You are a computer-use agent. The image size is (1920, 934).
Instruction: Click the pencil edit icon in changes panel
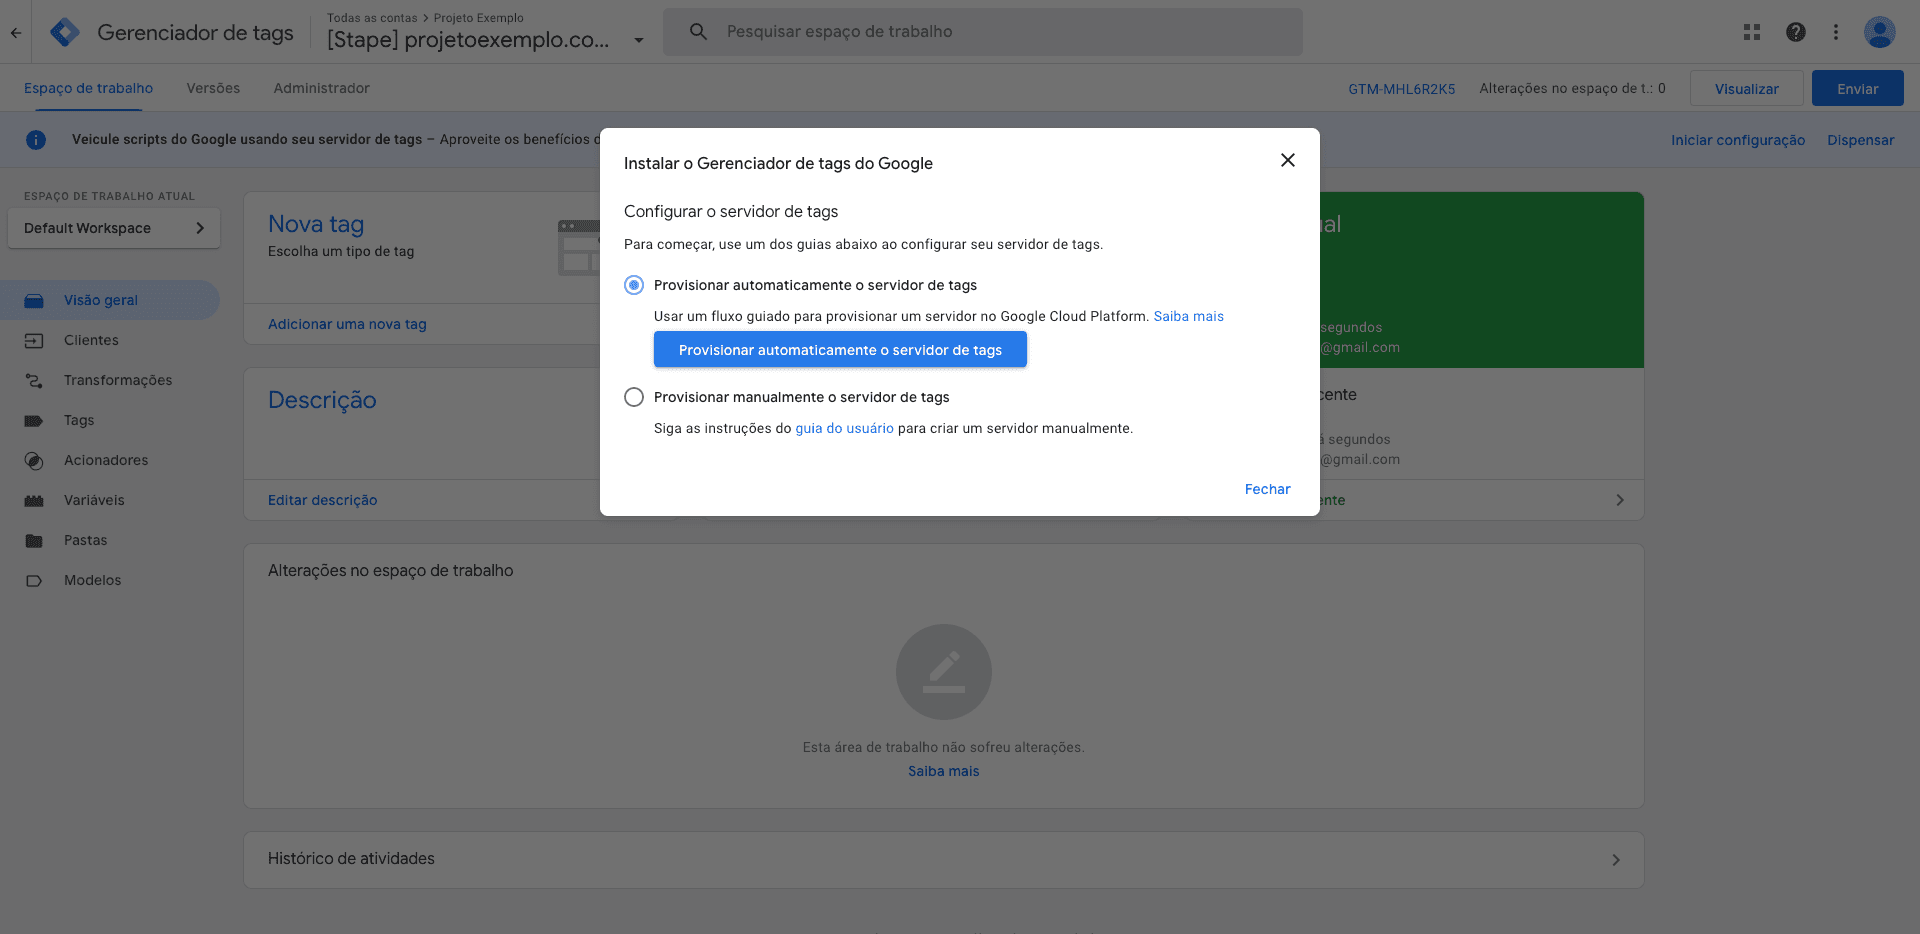tap(944, 672)
